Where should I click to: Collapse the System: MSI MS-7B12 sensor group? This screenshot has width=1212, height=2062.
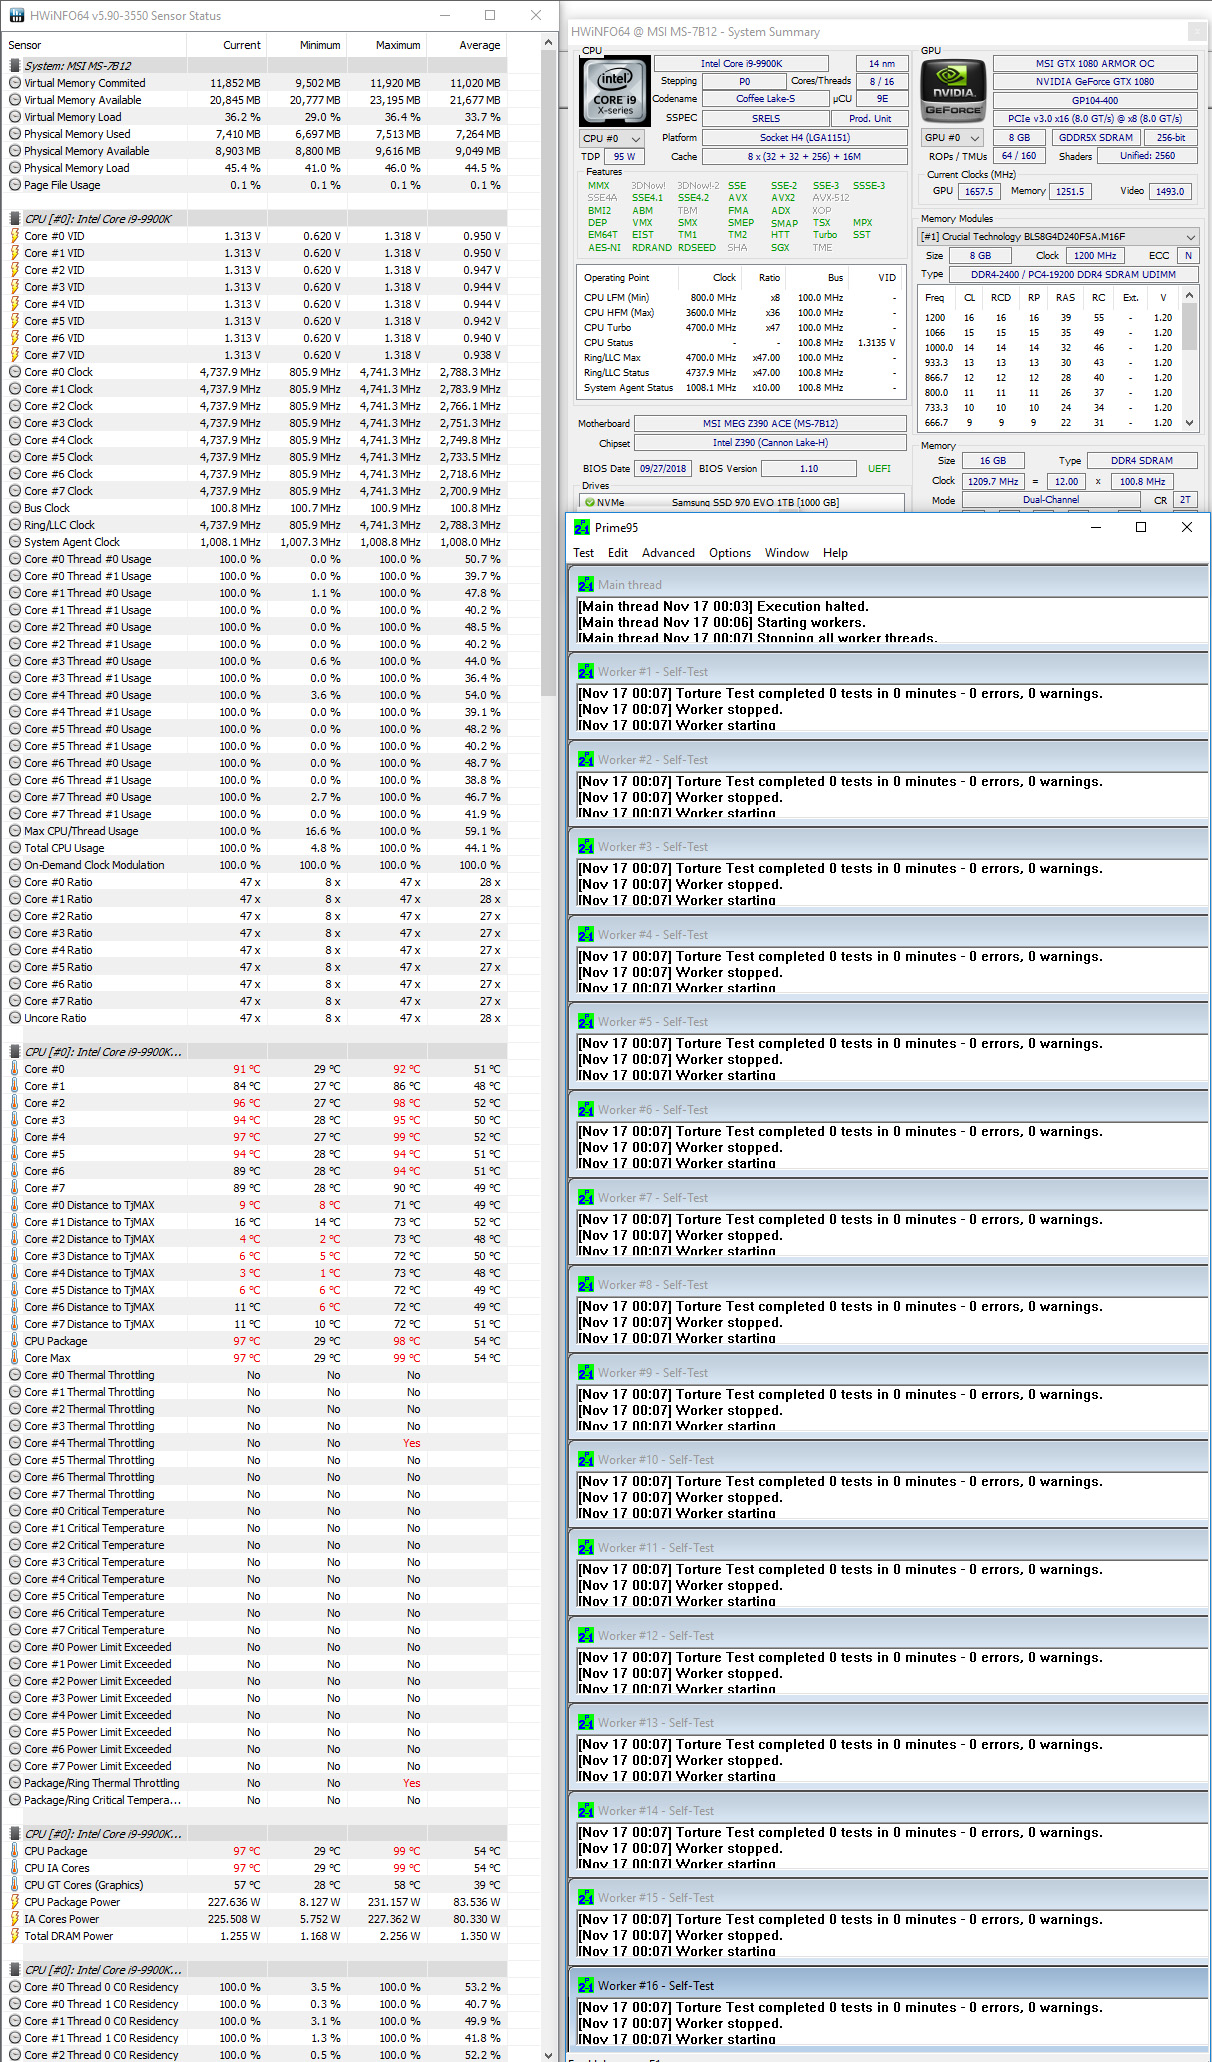(x=15, y=66)
